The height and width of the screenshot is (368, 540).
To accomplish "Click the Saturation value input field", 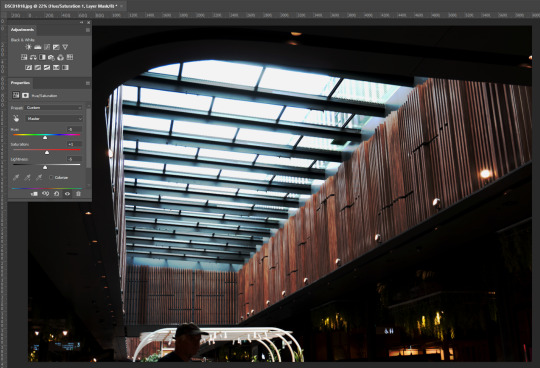I will (x=74, y=144).
